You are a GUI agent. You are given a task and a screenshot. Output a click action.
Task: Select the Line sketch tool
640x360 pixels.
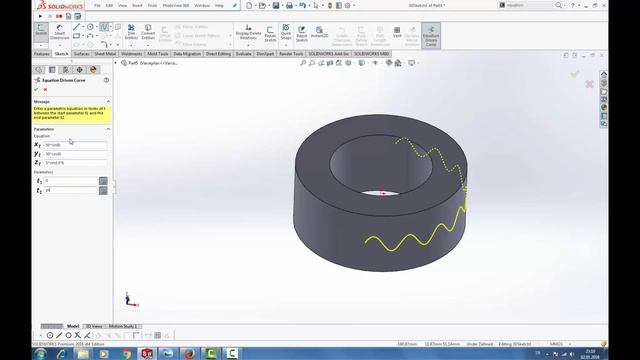pos(76,27)
